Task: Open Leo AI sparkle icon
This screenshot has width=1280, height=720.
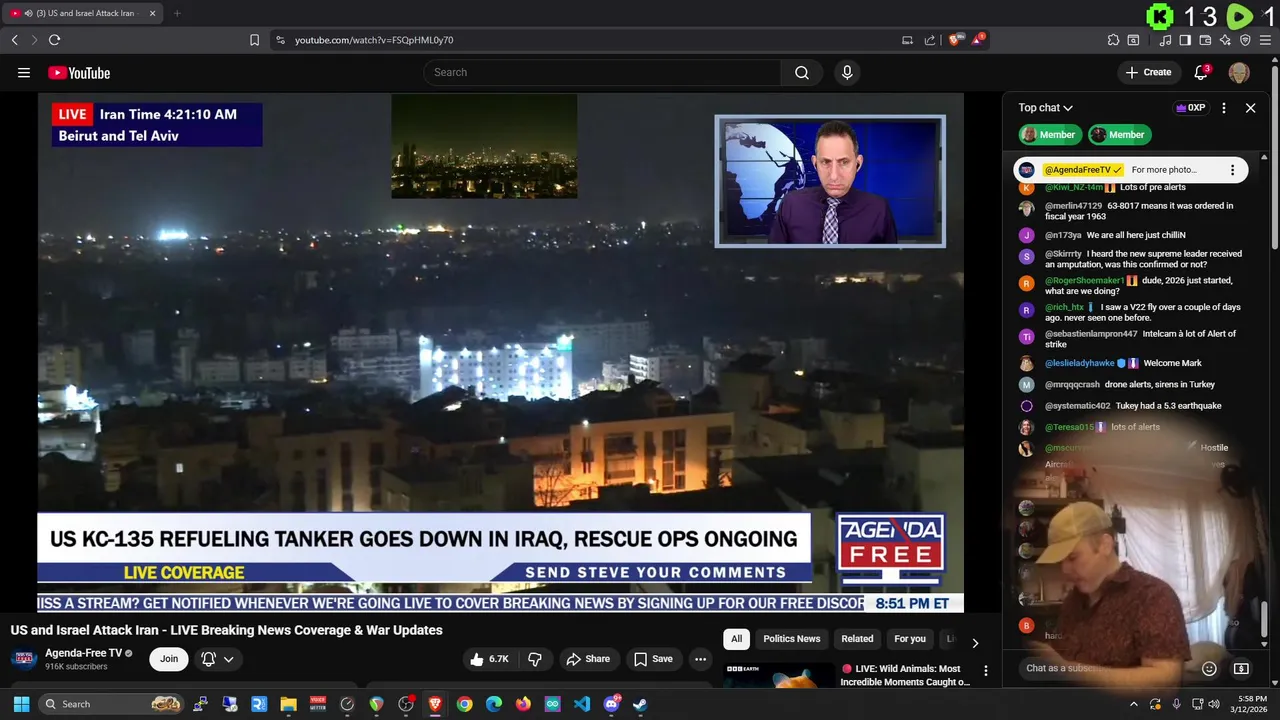Action: [1225, 40]
